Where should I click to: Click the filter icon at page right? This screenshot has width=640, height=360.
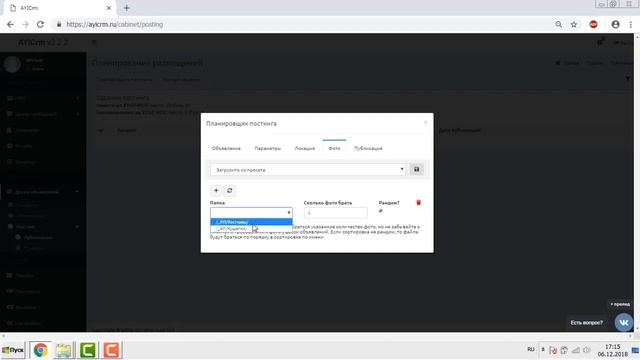tap(628, 79)
